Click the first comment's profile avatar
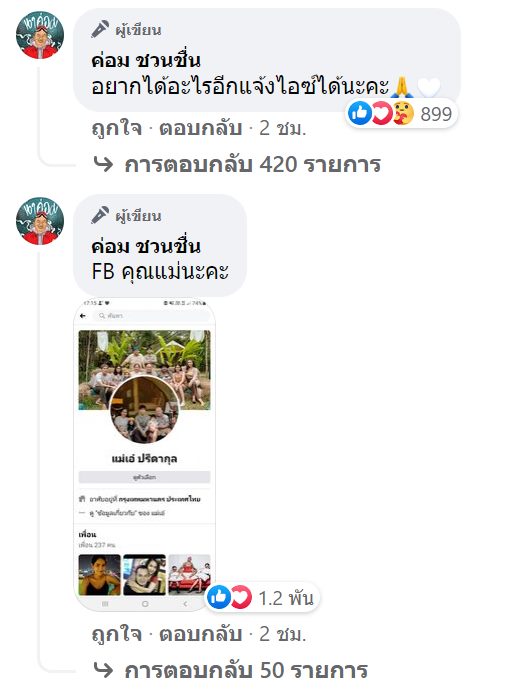 tap(40, 35)
